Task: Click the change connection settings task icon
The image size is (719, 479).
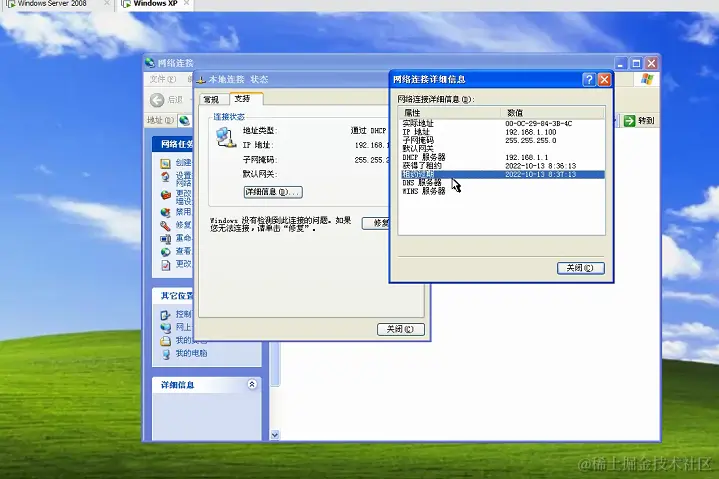Action: click(x=166, y=264)
